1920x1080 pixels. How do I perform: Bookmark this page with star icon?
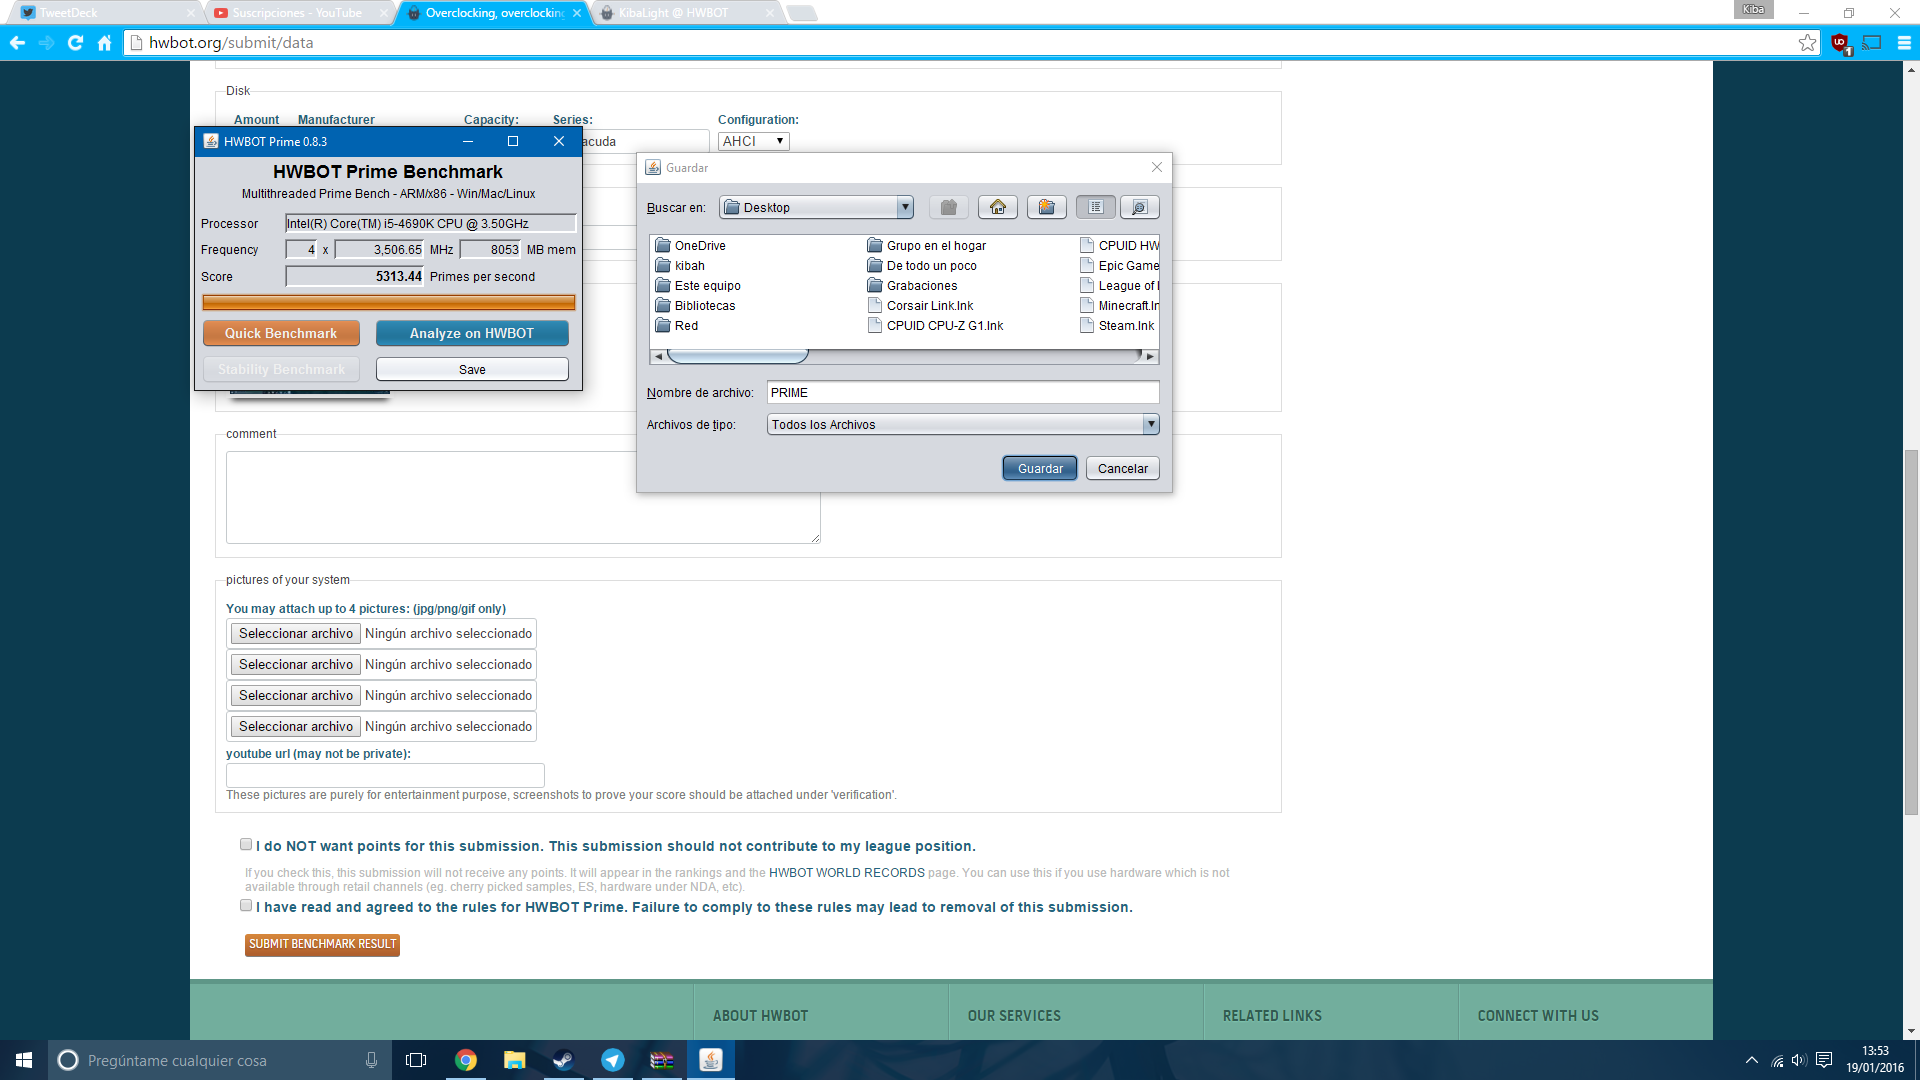click(1807, 43)
